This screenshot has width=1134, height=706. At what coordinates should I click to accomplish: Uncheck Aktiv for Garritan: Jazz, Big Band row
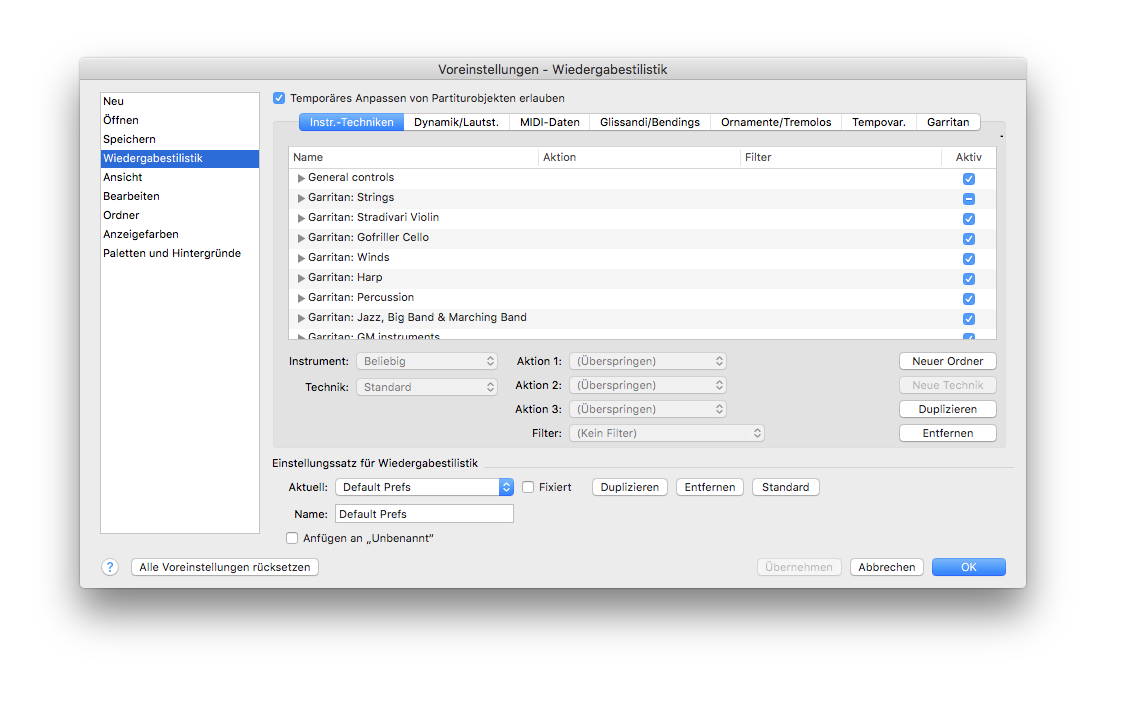coord(968,319)
